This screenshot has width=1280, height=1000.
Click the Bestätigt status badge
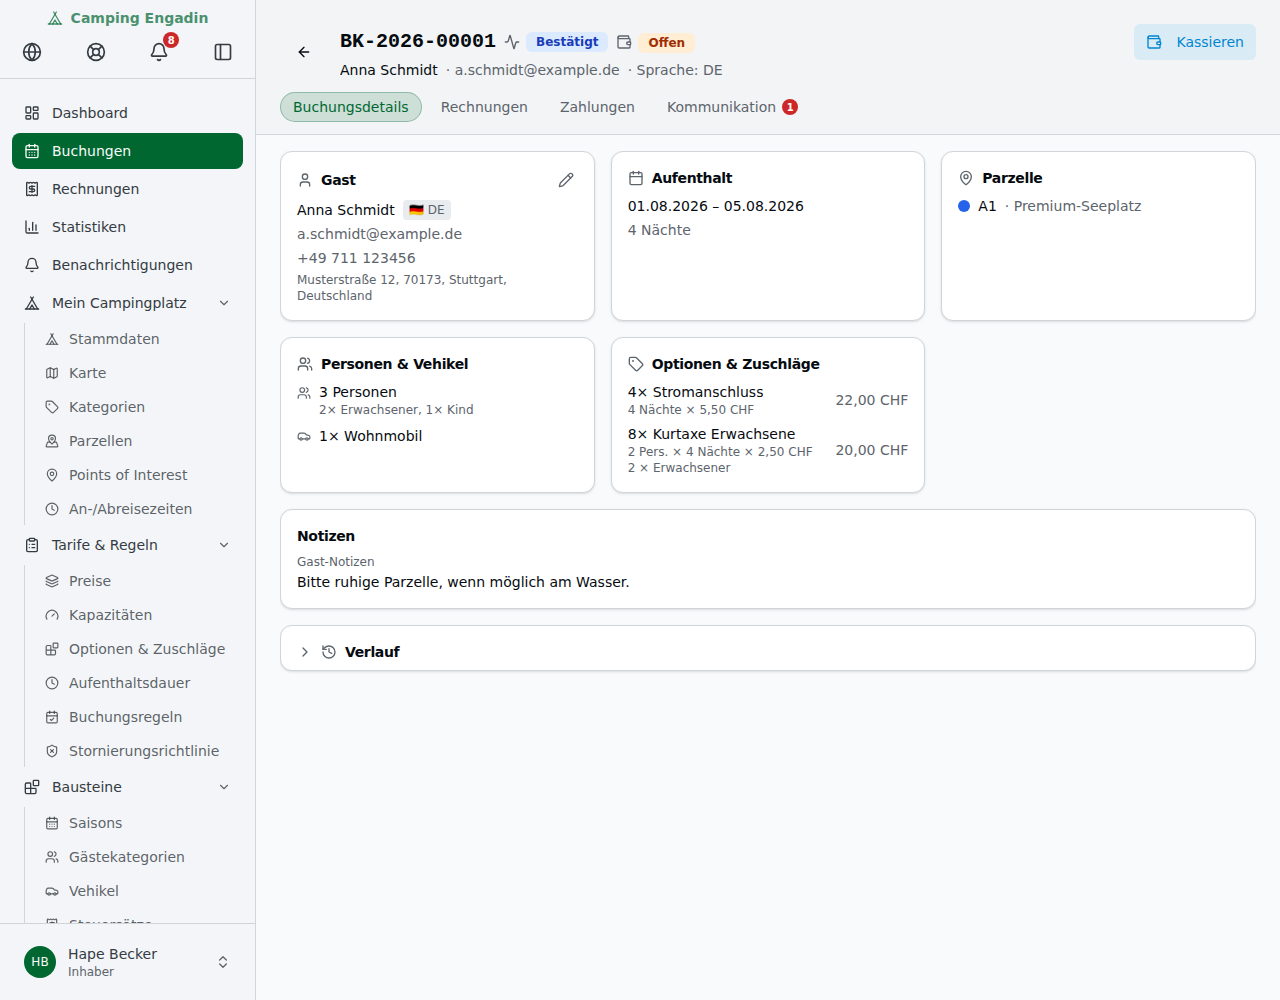(567, 42)
